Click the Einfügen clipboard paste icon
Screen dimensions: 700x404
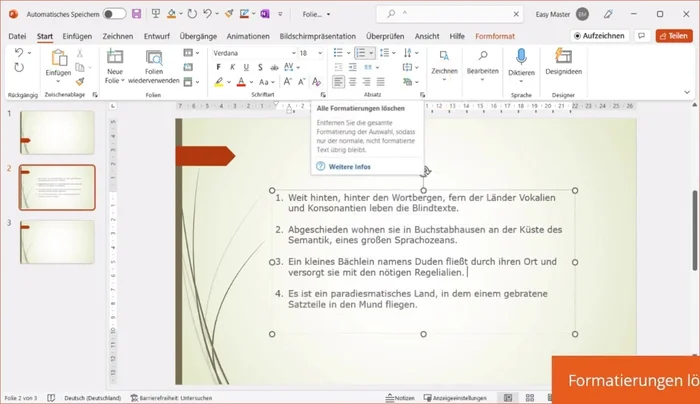(x=58, y=58)
